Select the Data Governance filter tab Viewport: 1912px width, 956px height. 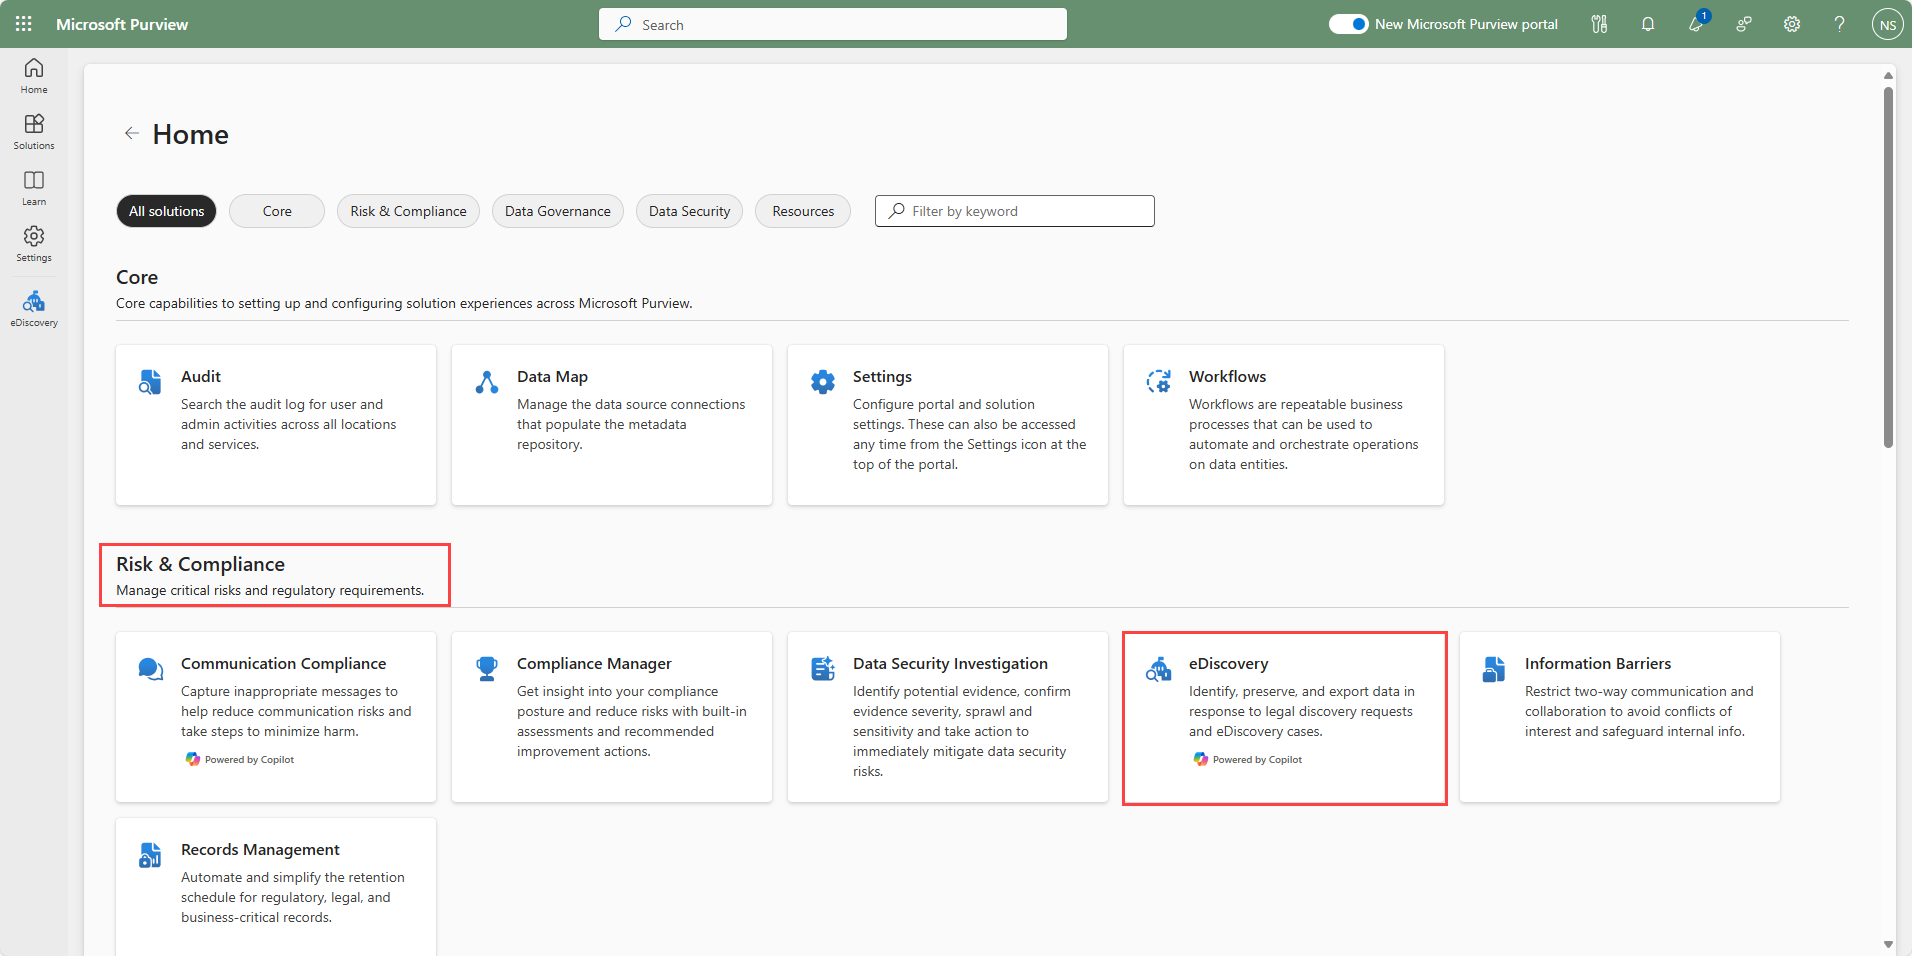coord(557,211)
